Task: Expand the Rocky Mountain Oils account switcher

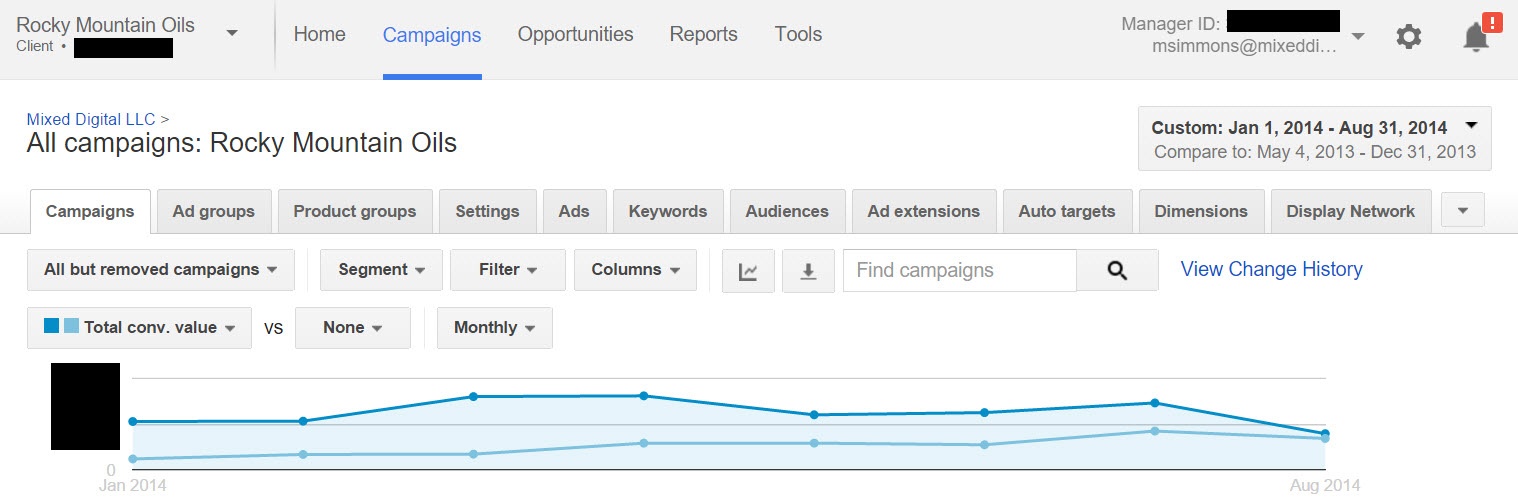Action: (x=232, y=33)
